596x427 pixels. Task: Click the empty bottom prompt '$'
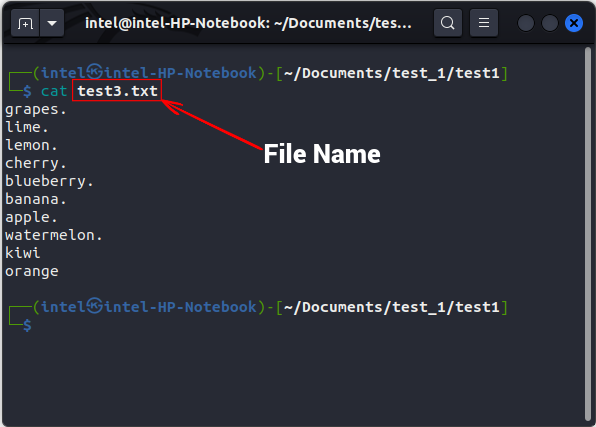point(27,325)
